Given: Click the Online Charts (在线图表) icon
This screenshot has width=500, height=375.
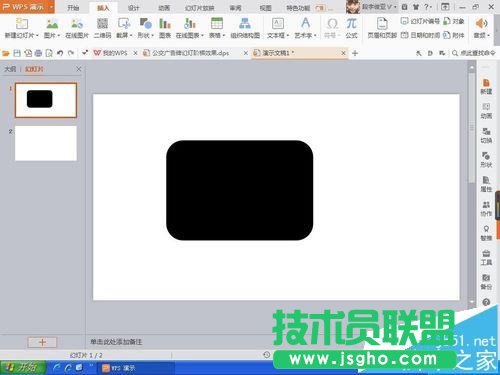Looking at the screenshot, I should [190, 24].
